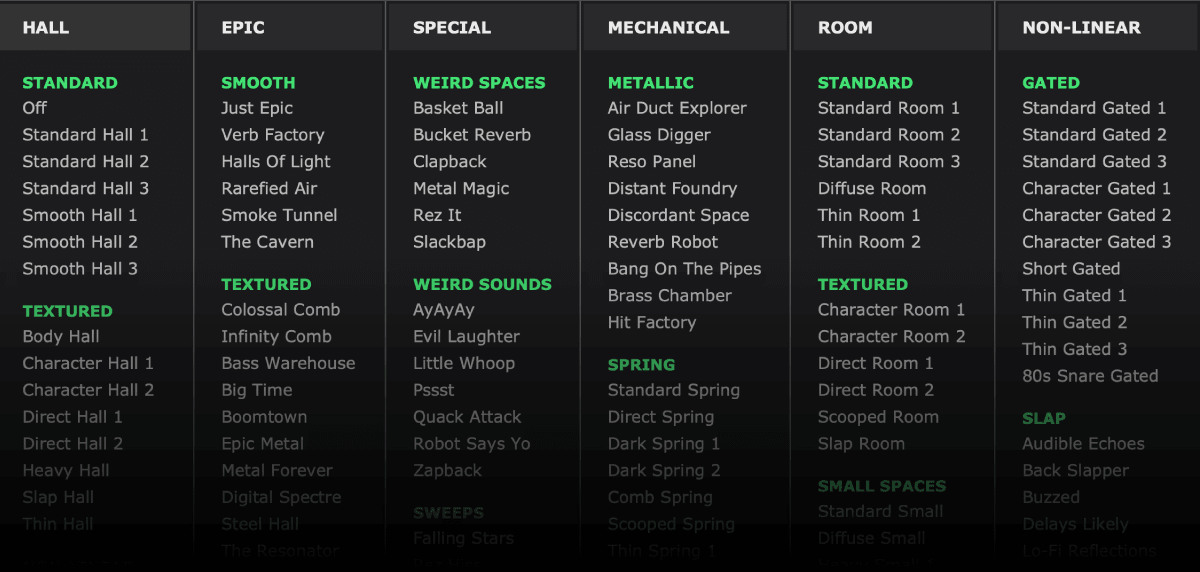
Task: Choose the Reverb Robot preset
Action: pos(663,242)
